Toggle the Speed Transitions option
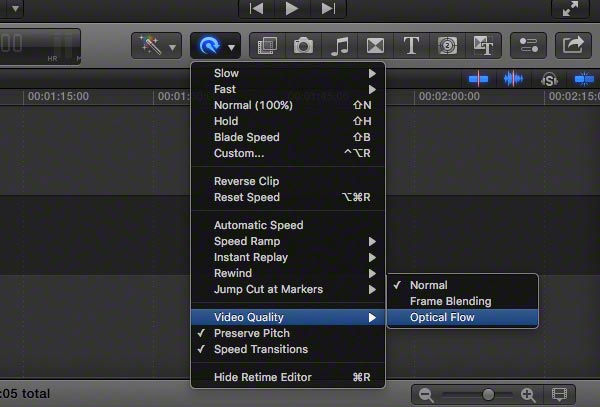 [x=288, y=349]
